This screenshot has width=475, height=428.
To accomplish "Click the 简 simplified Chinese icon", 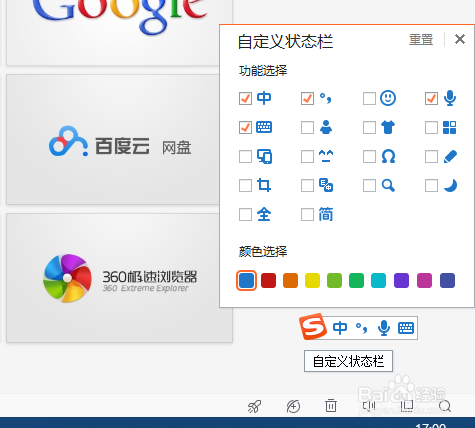I will coord(326,214).
